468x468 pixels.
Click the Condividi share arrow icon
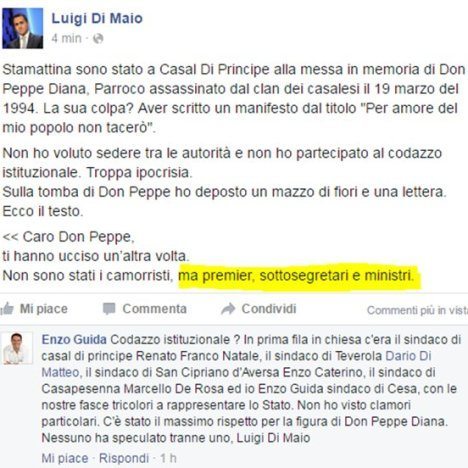[228, 309]
